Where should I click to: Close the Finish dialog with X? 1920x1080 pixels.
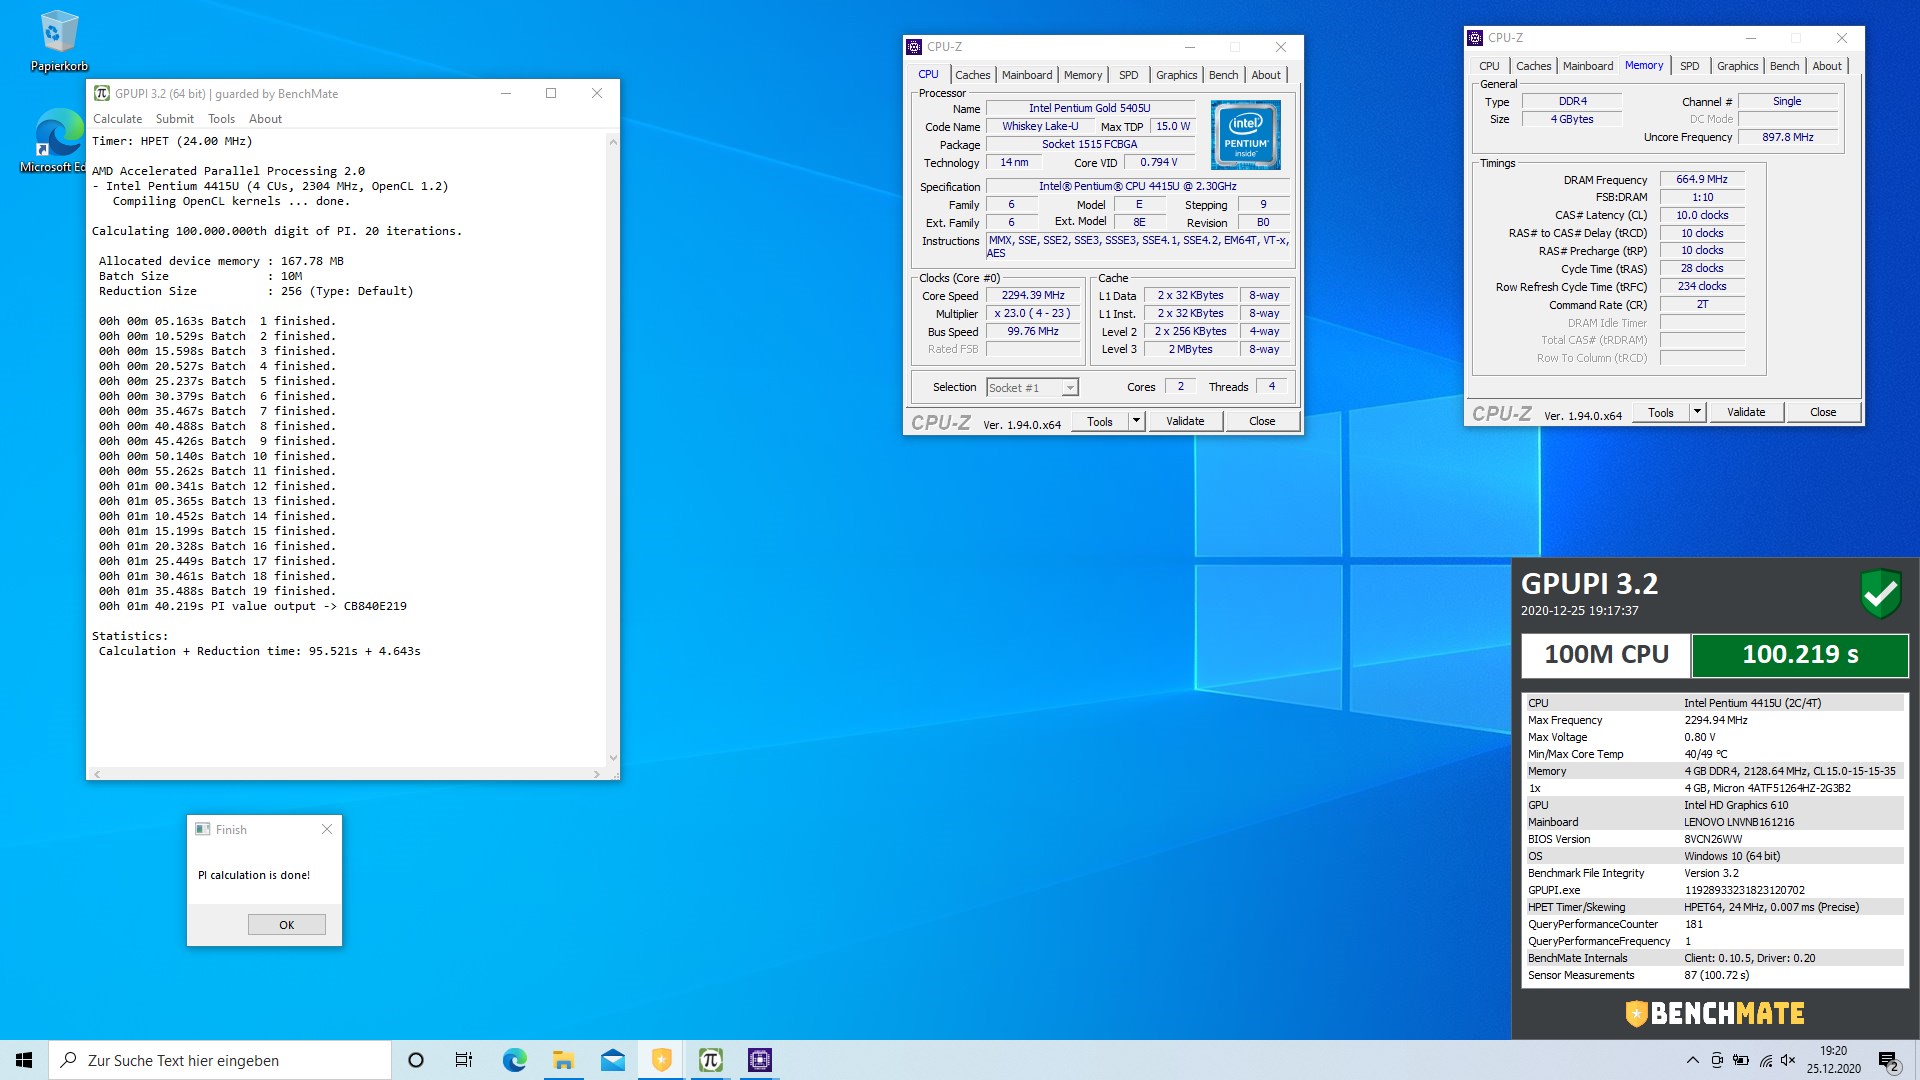click(x=326, y=829)
